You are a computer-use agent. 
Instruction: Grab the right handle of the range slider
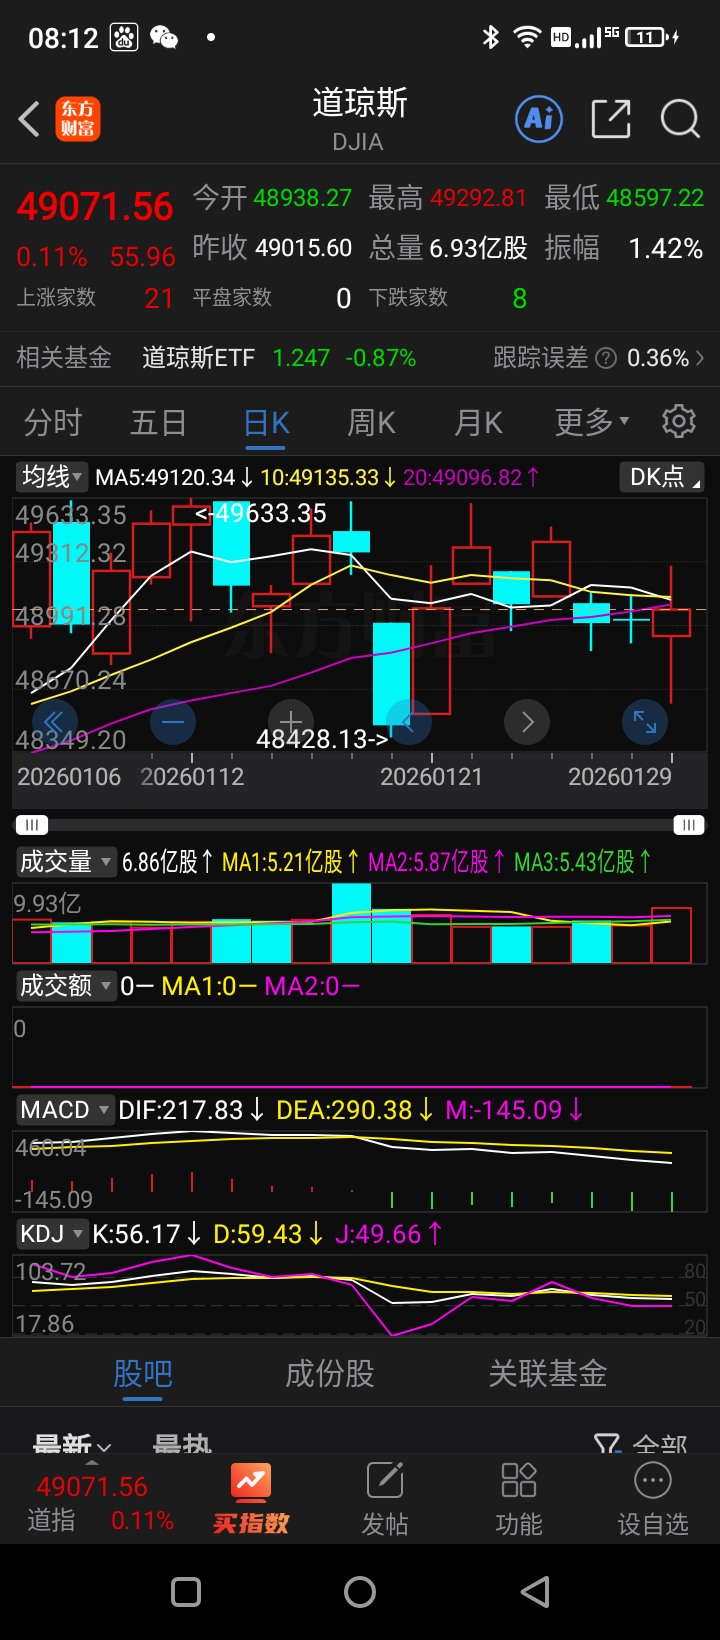pyautogui.click(x=689, y=825)
